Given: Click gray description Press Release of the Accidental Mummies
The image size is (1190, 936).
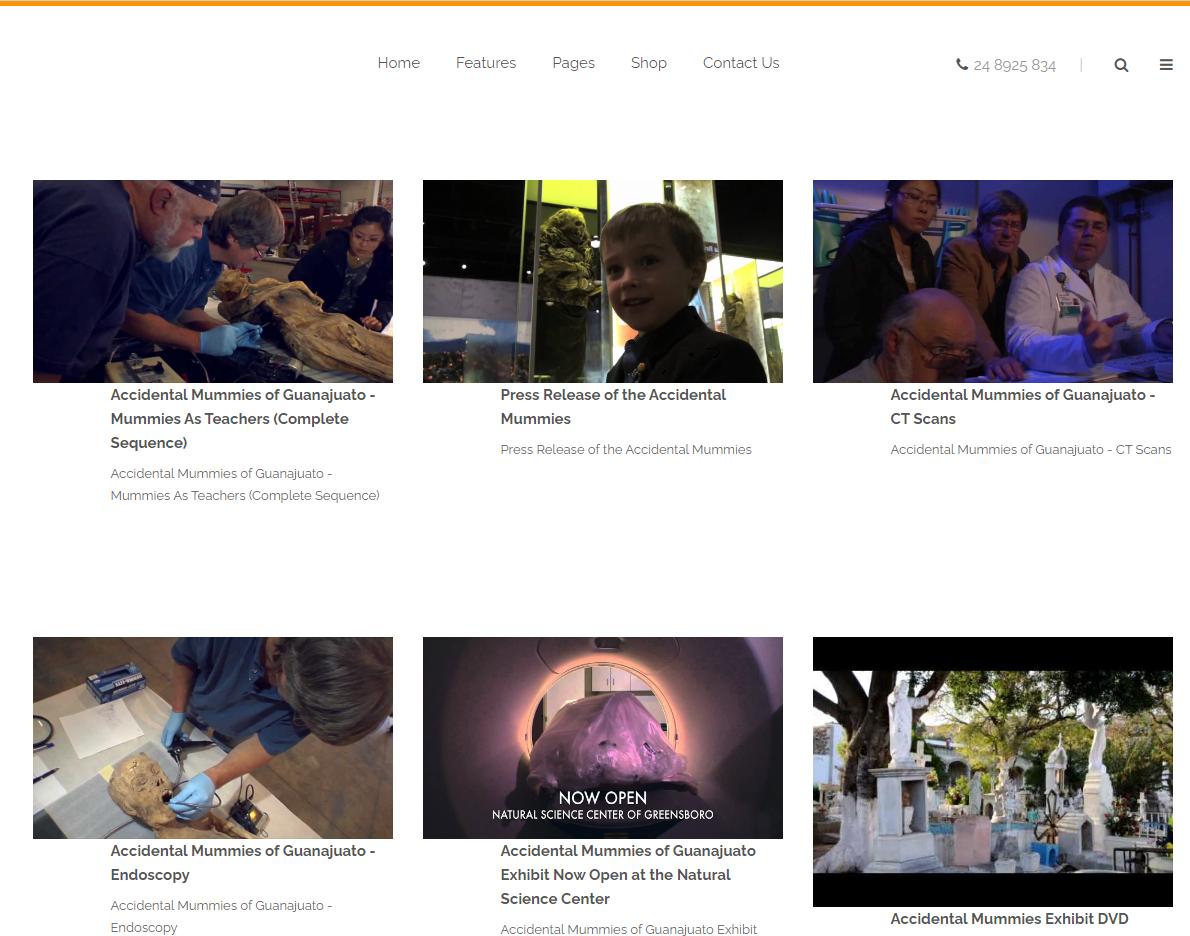Looking at the screenshot, I should point(626,449).
